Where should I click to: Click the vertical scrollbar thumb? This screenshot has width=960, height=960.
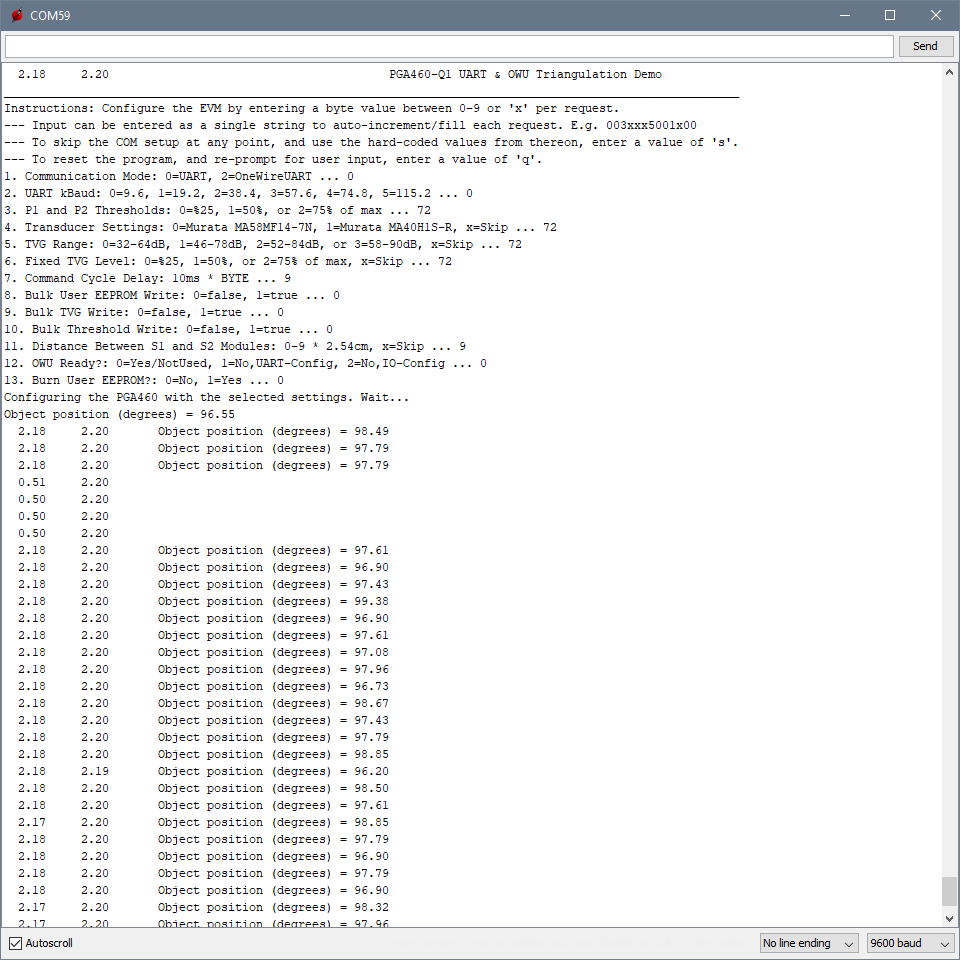pyautogui.click(x=949, y=891)
